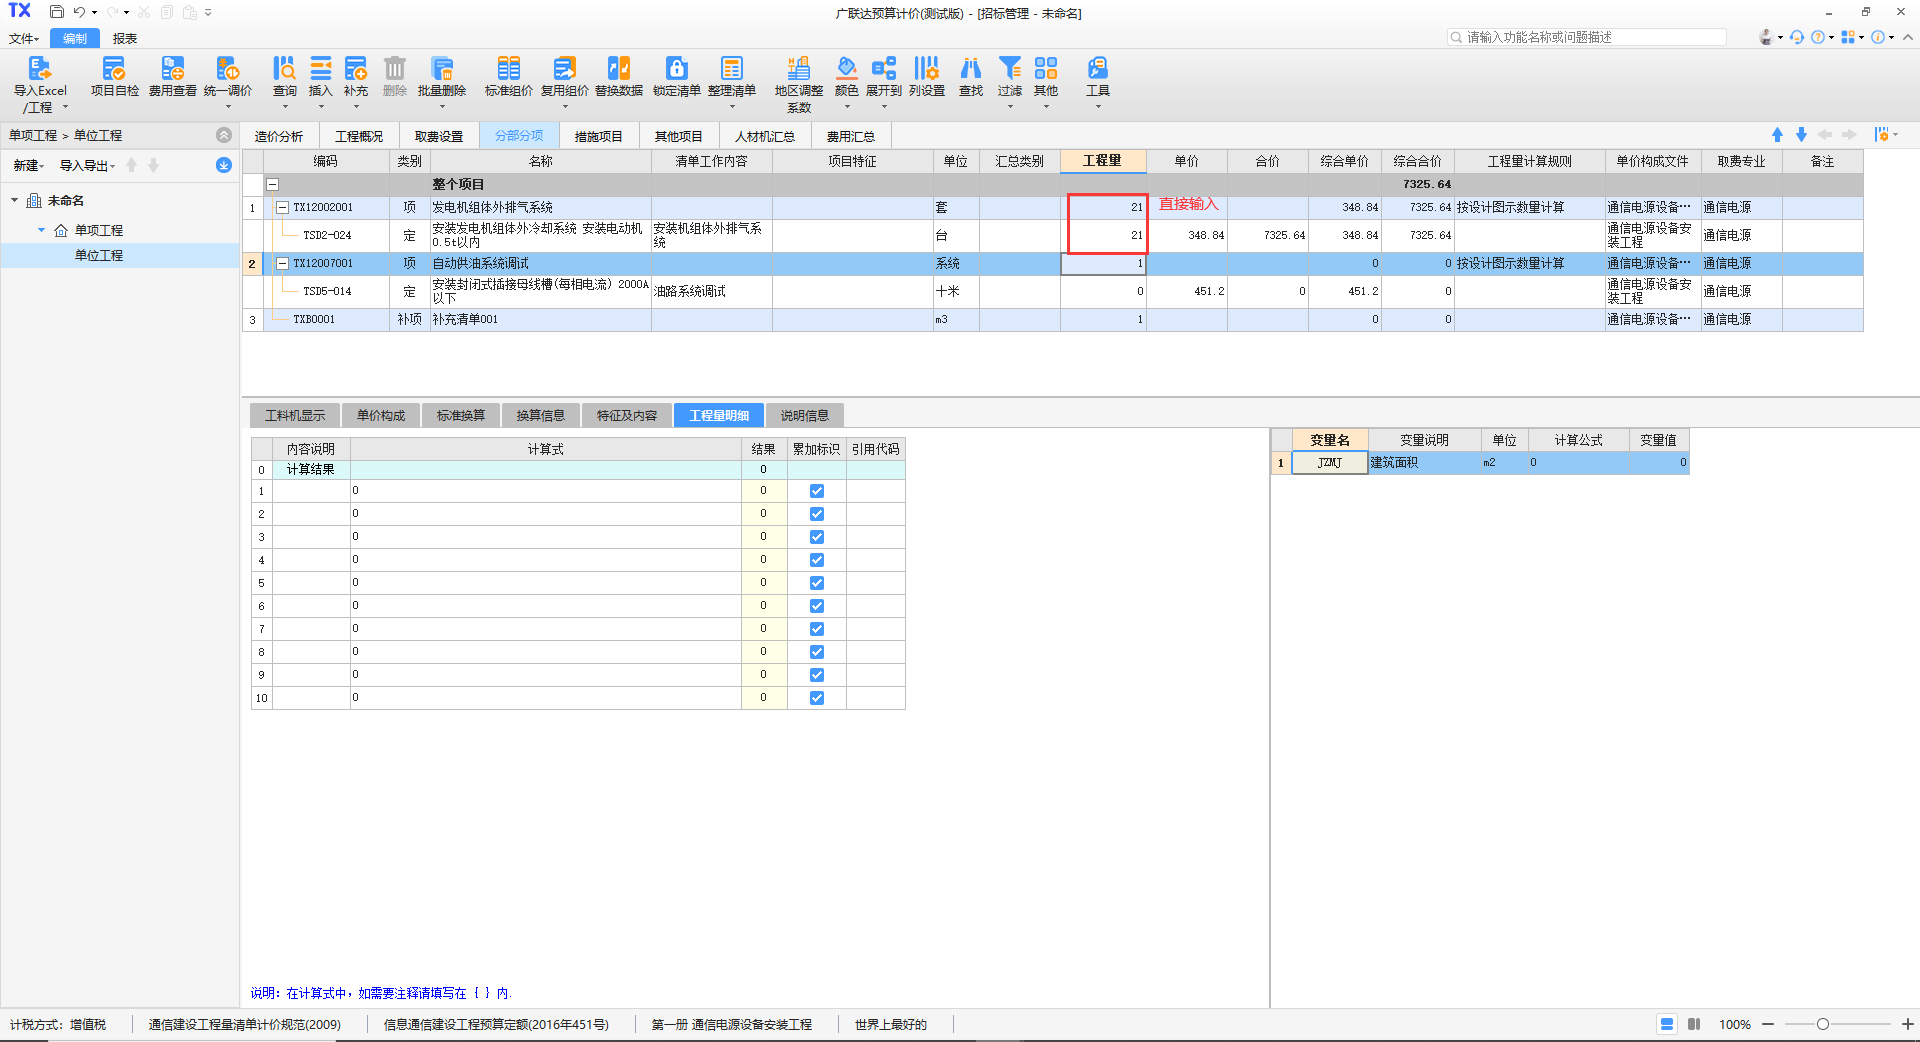Toggle the 累加标识 checkbox in row 10

pyautogui.click(x=817, y=698)
